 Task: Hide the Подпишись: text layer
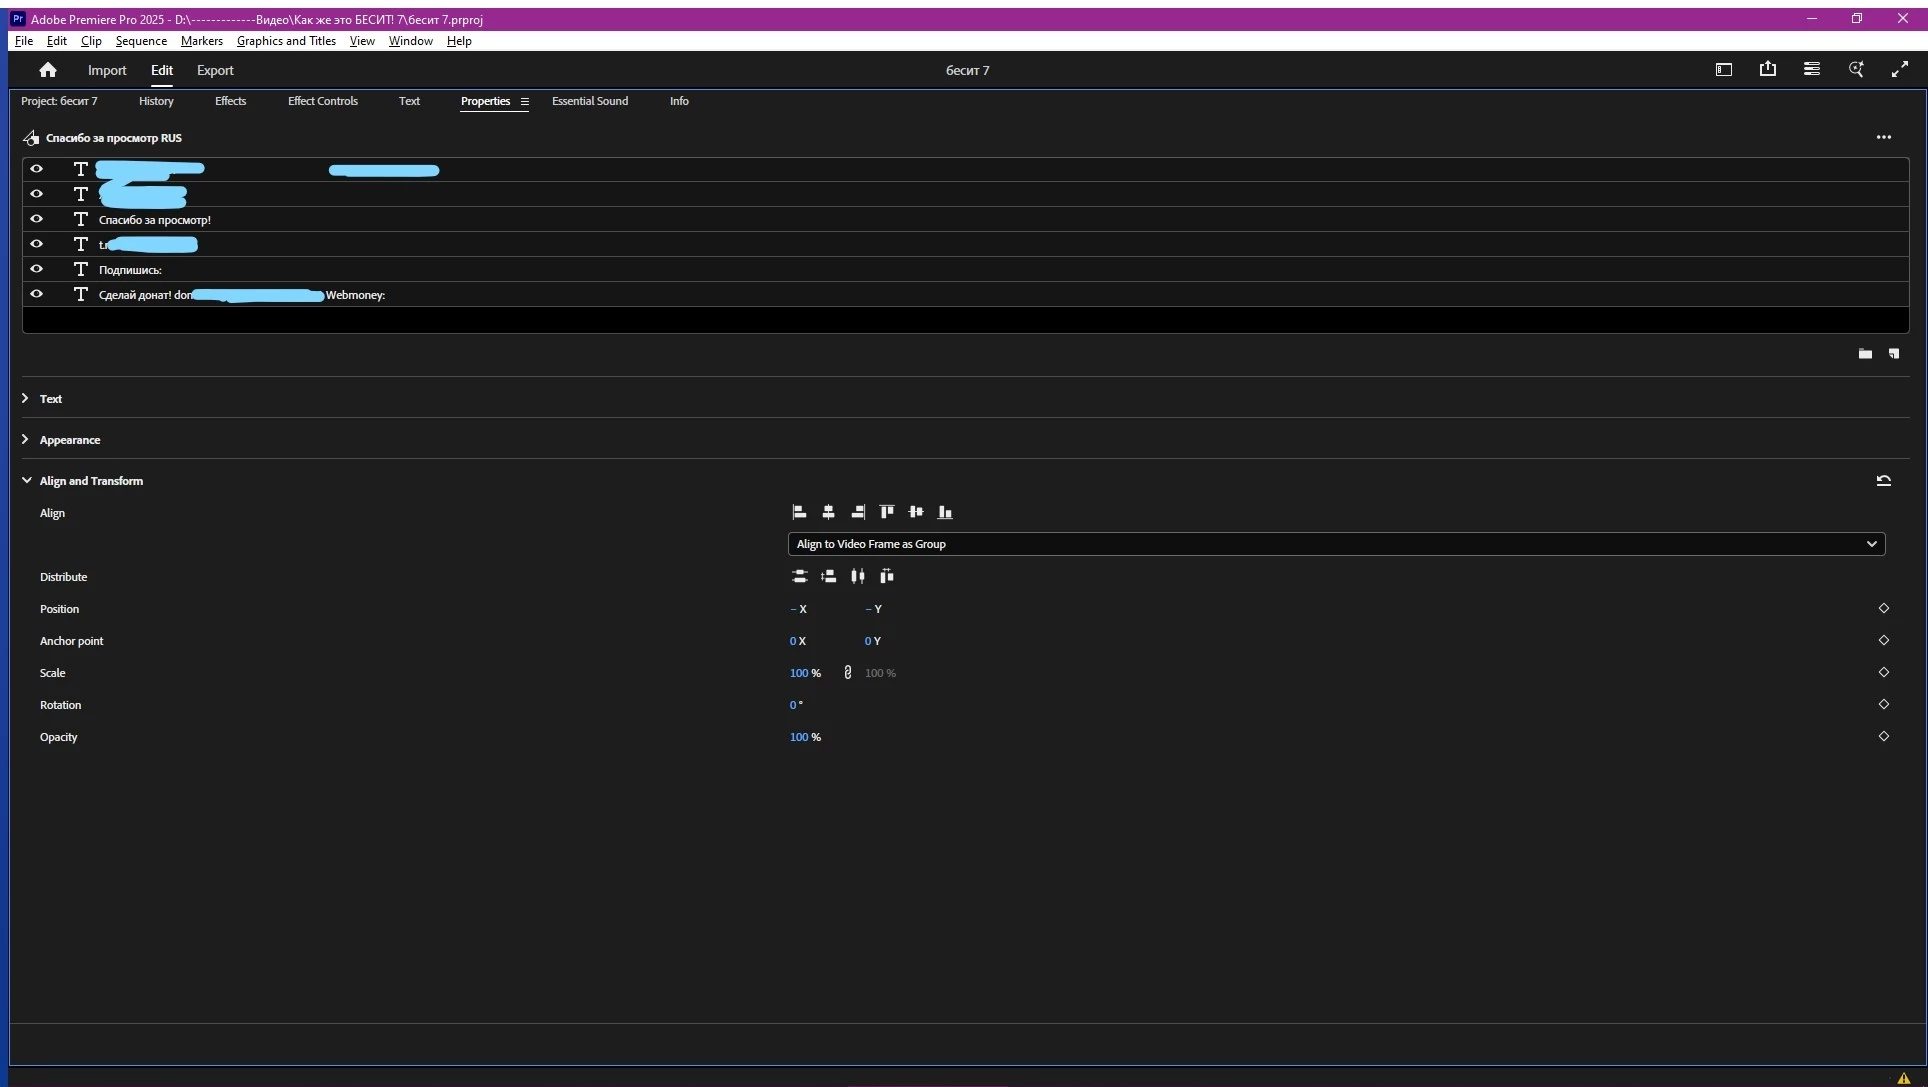(37, 269)
